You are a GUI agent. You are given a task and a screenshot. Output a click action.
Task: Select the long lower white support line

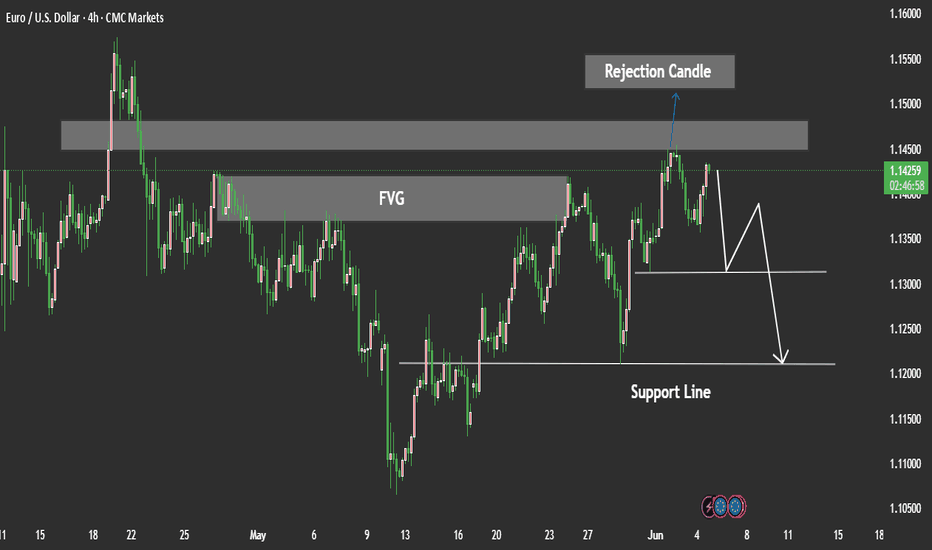[617, 363]
